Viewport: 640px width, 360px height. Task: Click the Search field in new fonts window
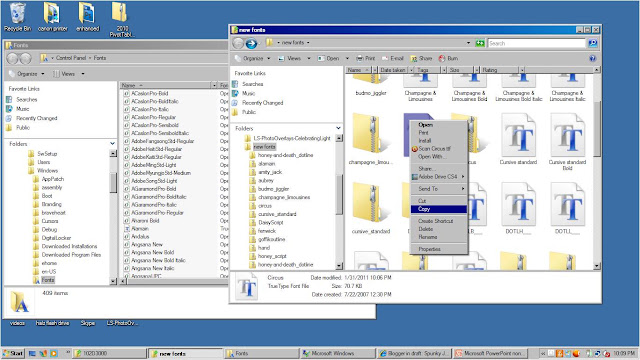537,43
